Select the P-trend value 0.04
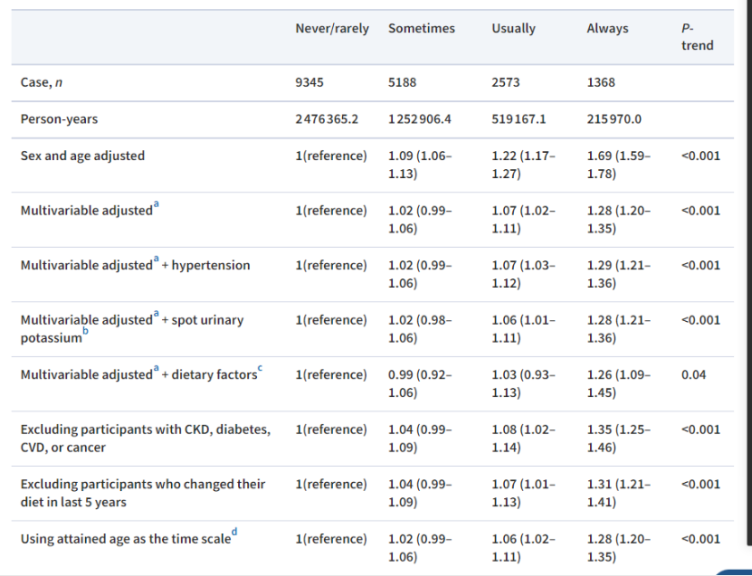 [692, 375]
